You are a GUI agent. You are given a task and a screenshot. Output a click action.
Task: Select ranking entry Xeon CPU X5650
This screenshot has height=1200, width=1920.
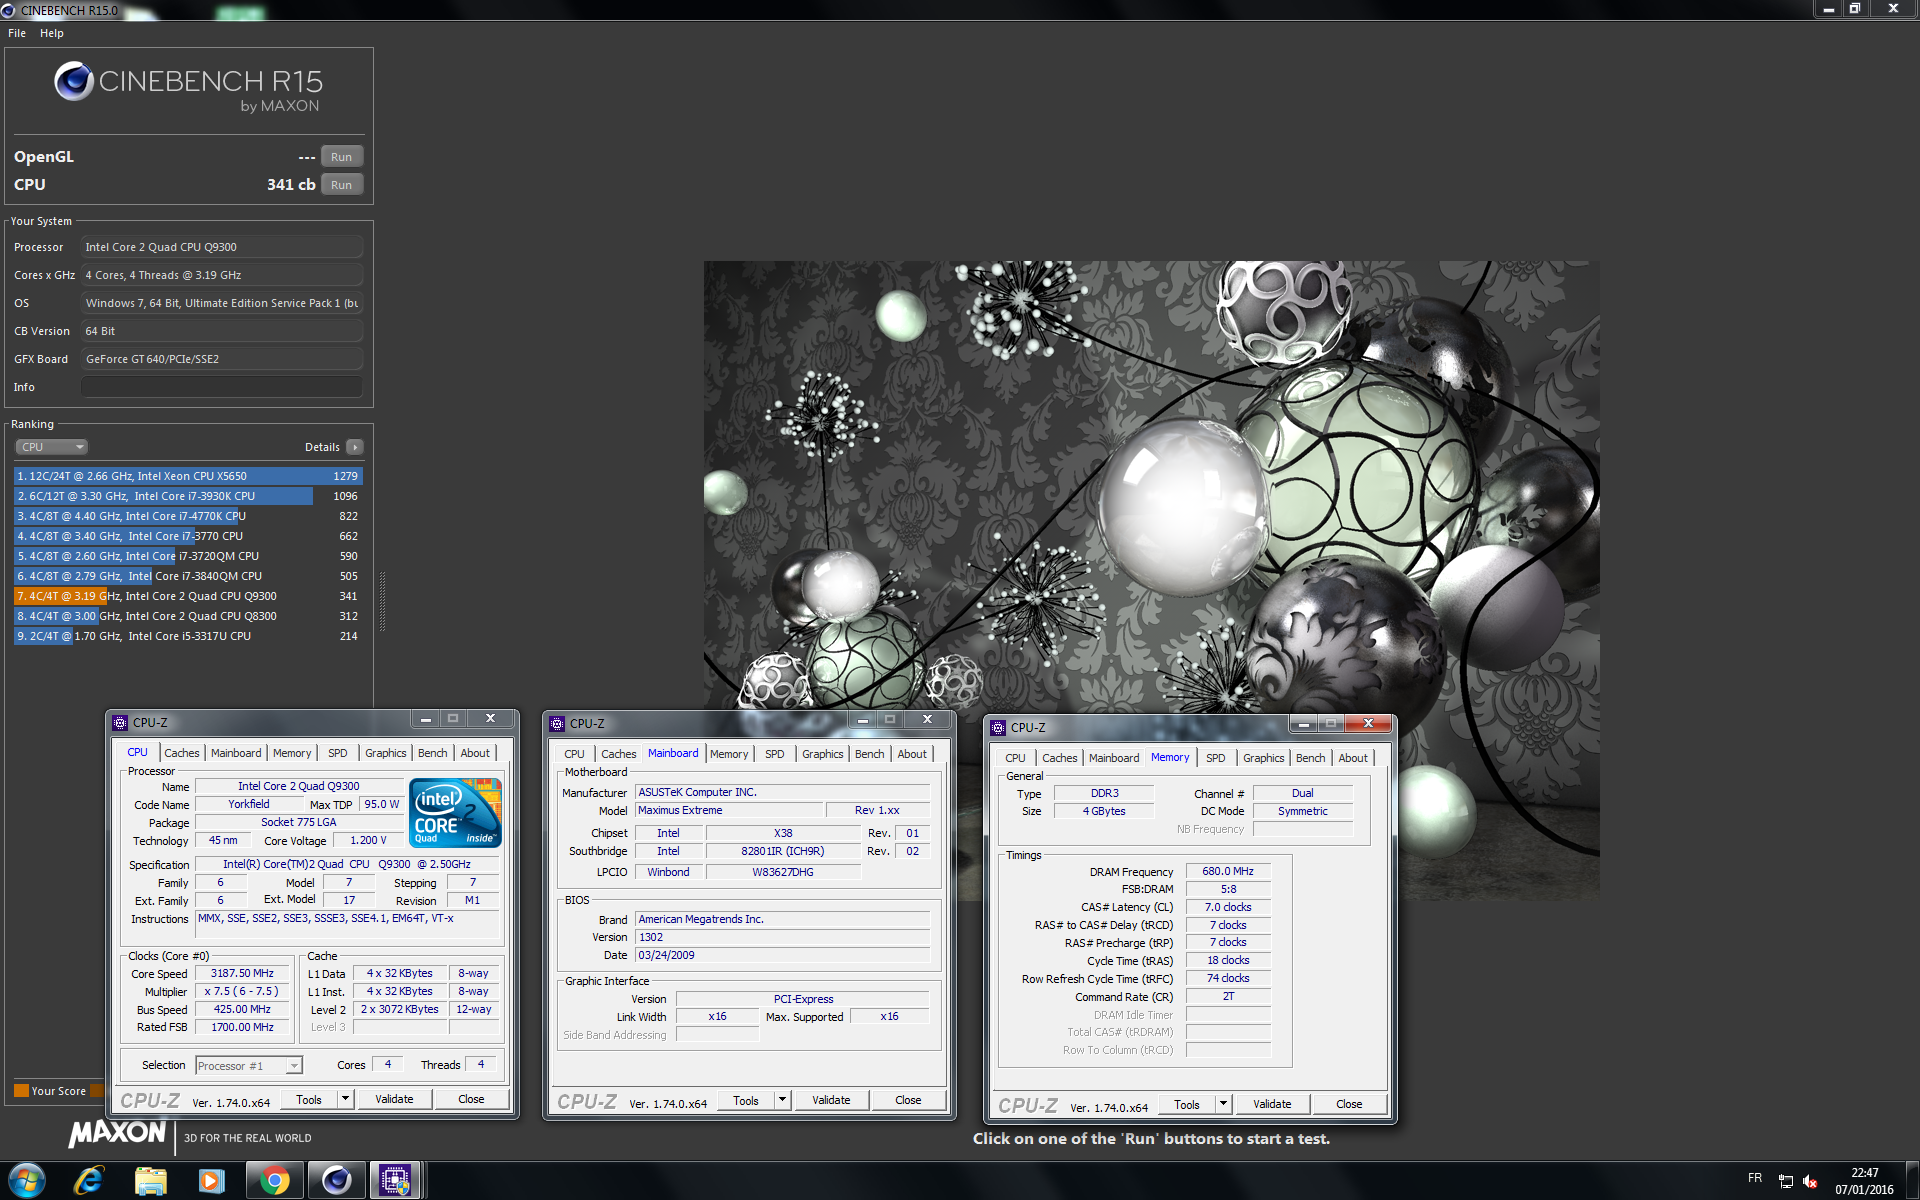pos(188,476)
